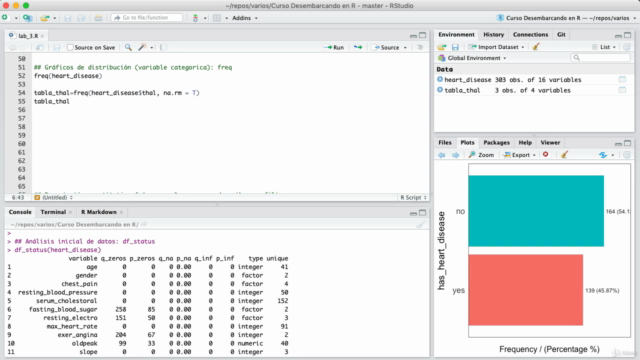This screenshot has width=640, height=360.
Task: Go to previous plot arrow
Action: point(442,155)
